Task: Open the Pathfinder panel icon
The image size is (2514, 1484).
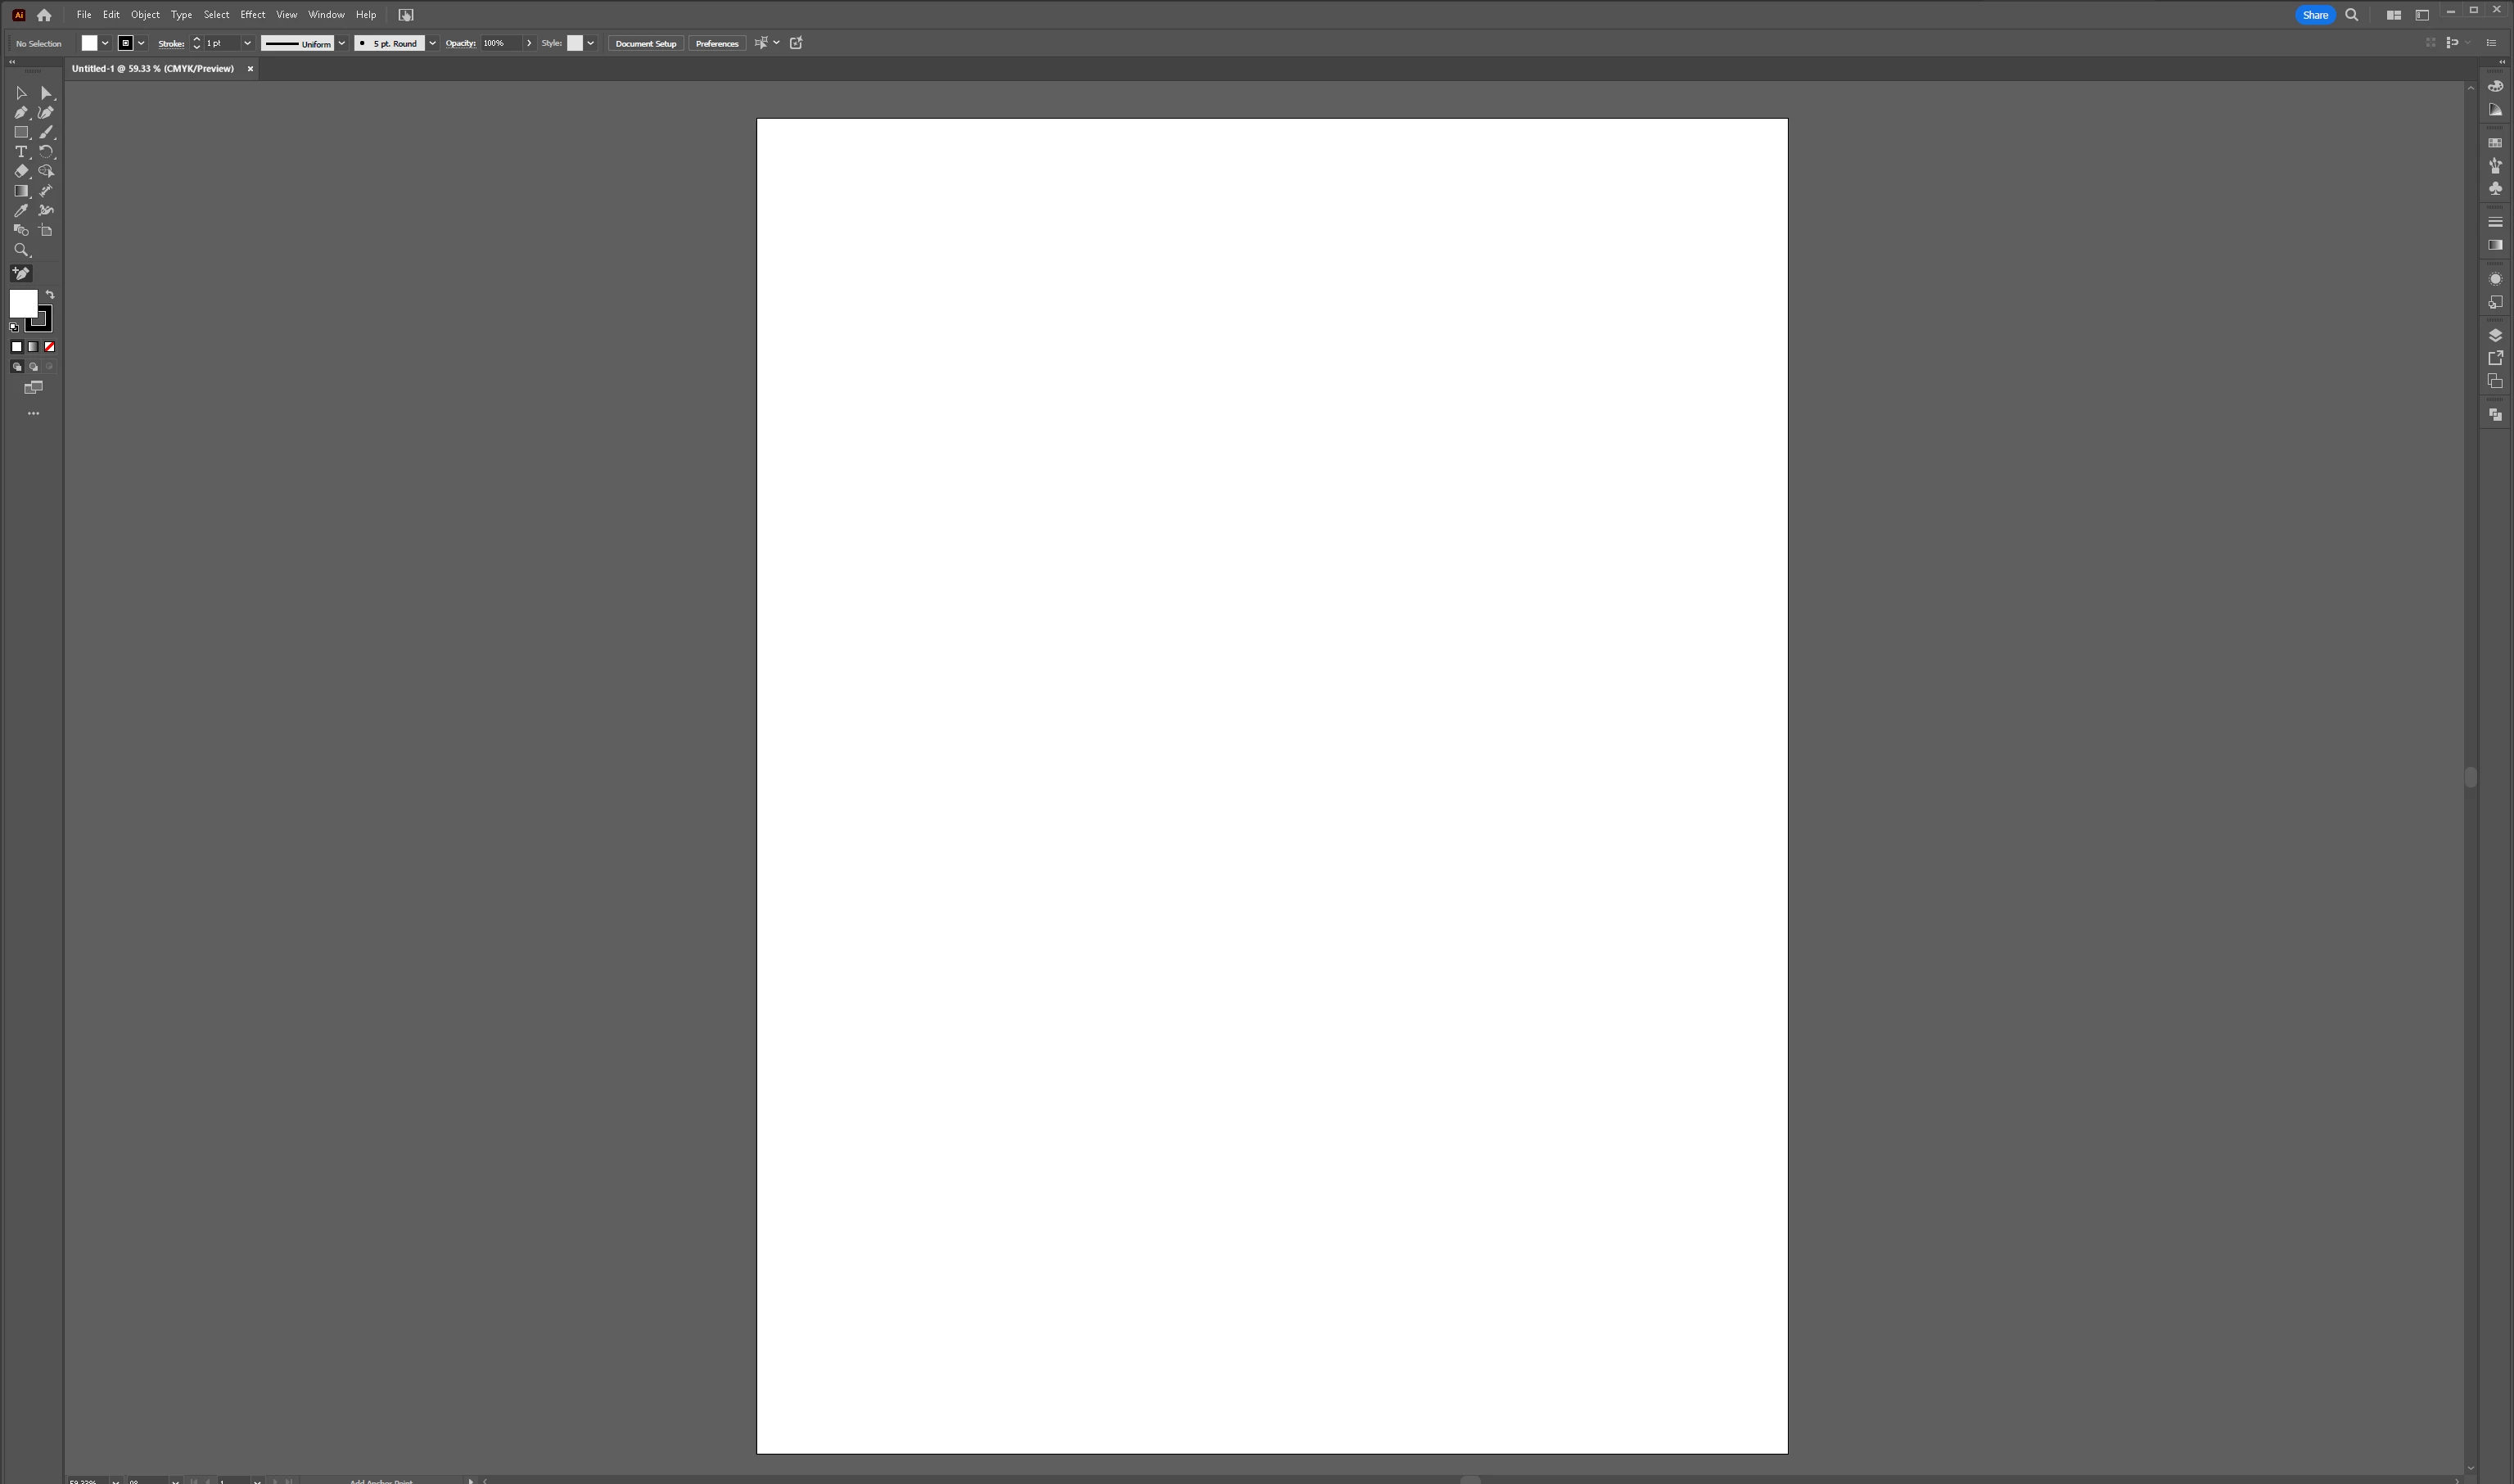Action: tap(2495, 415)
